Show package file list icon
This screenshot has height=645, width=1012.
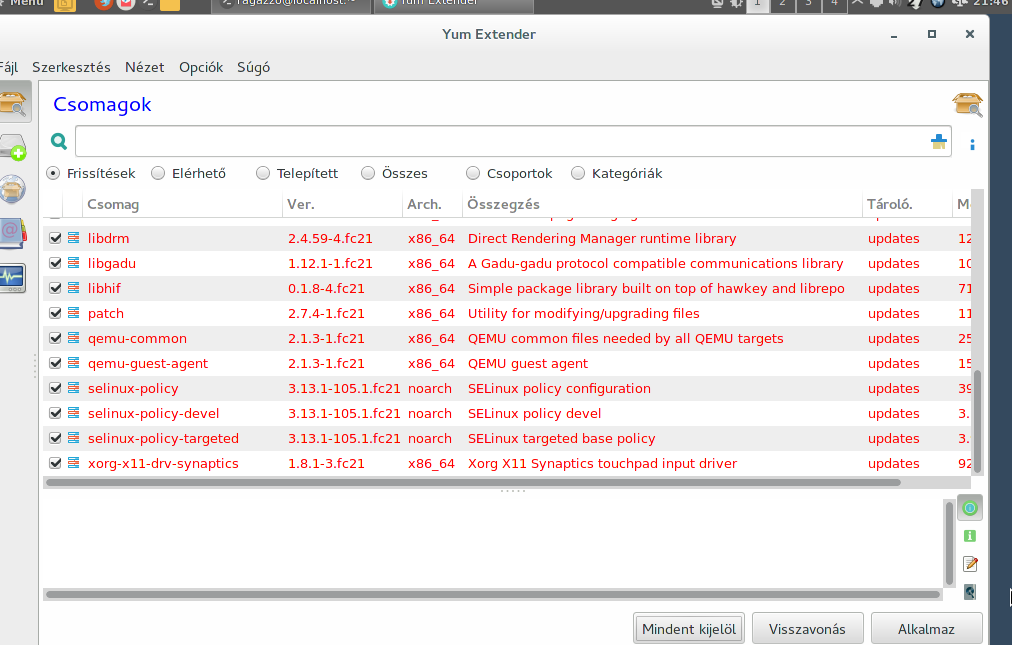969,592
